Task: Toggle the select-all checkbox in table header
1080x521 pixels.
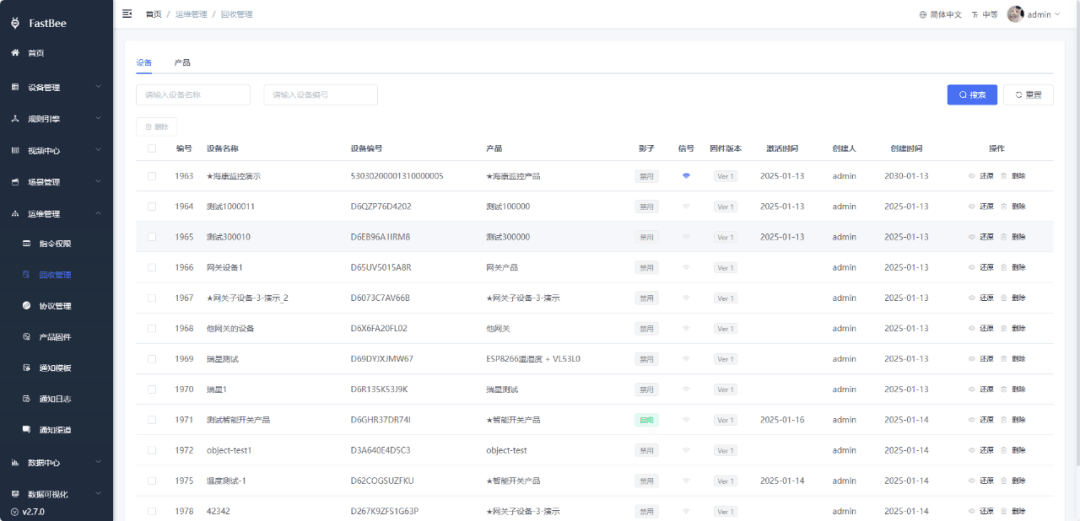Action: click(x=152, y=148)
